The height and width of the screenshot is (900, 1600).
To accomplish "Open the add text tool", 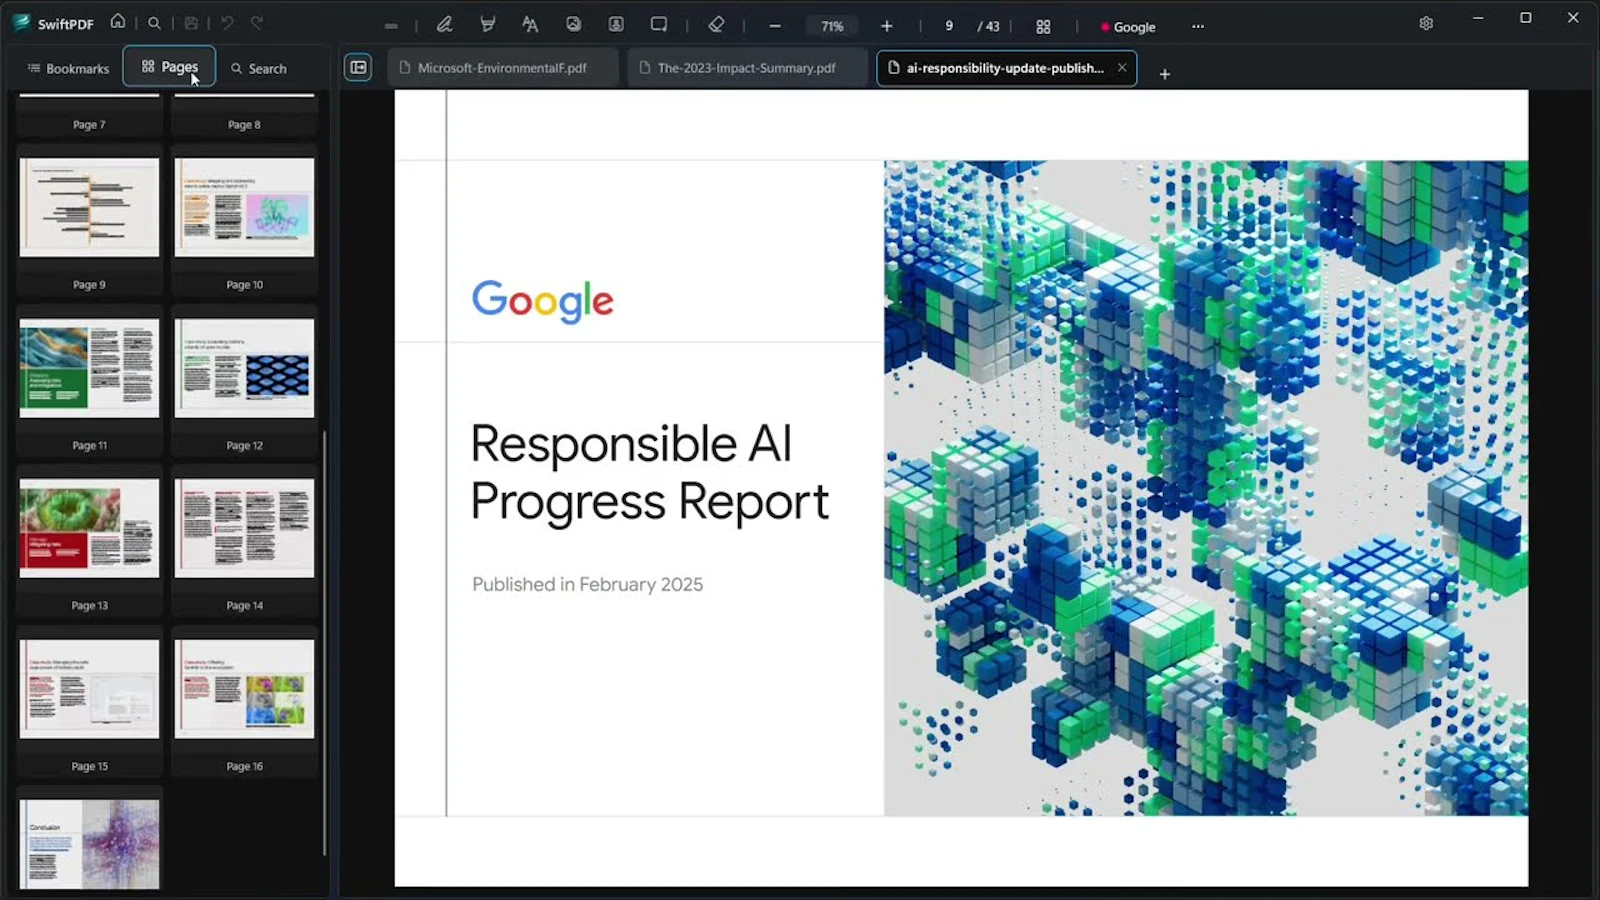I will point(530,25).
